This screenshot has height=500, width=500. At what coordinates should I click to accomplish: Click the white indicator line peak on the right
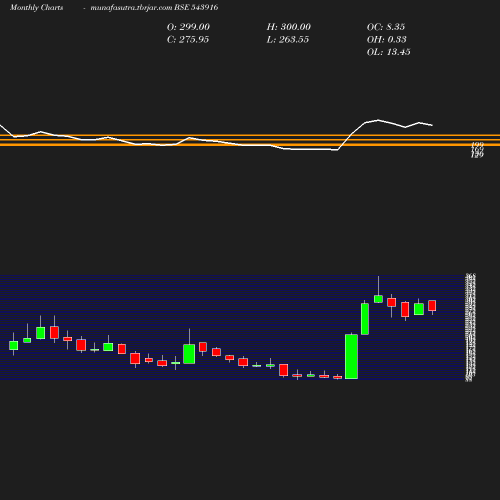tap(378, 120)
